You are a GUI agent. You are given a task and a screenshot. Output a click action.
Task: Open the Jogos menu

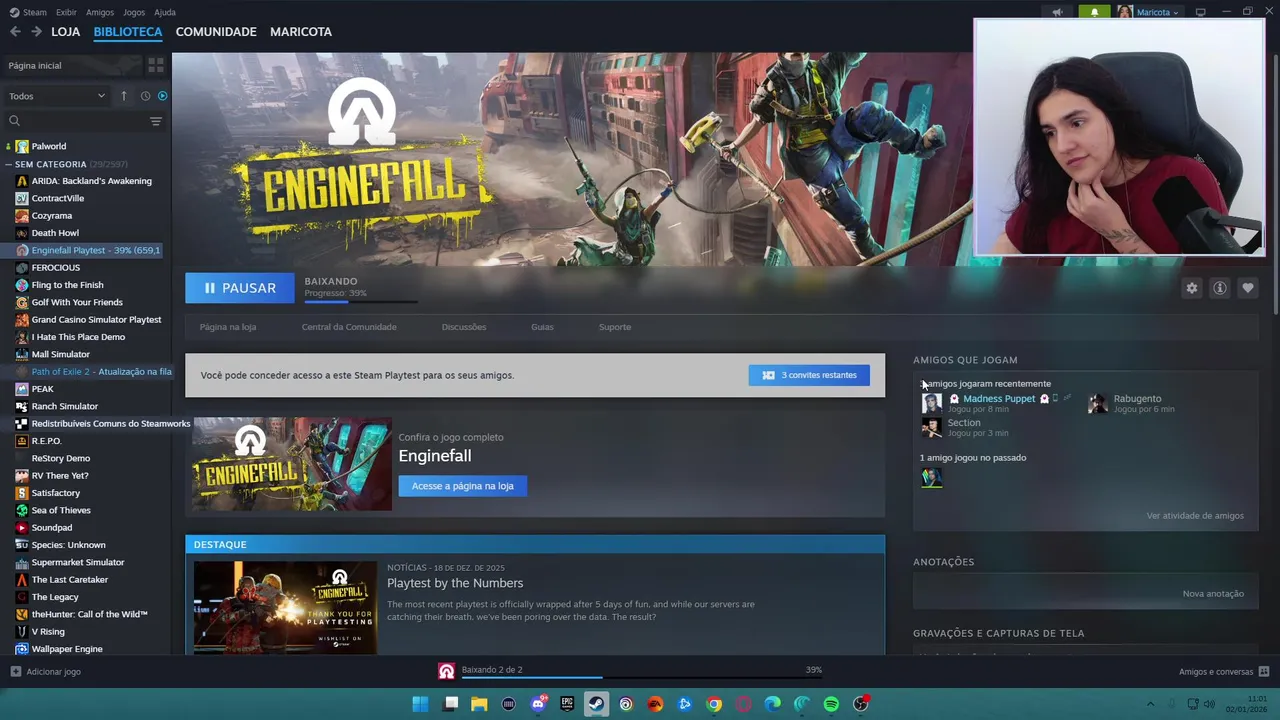(133, 12)
